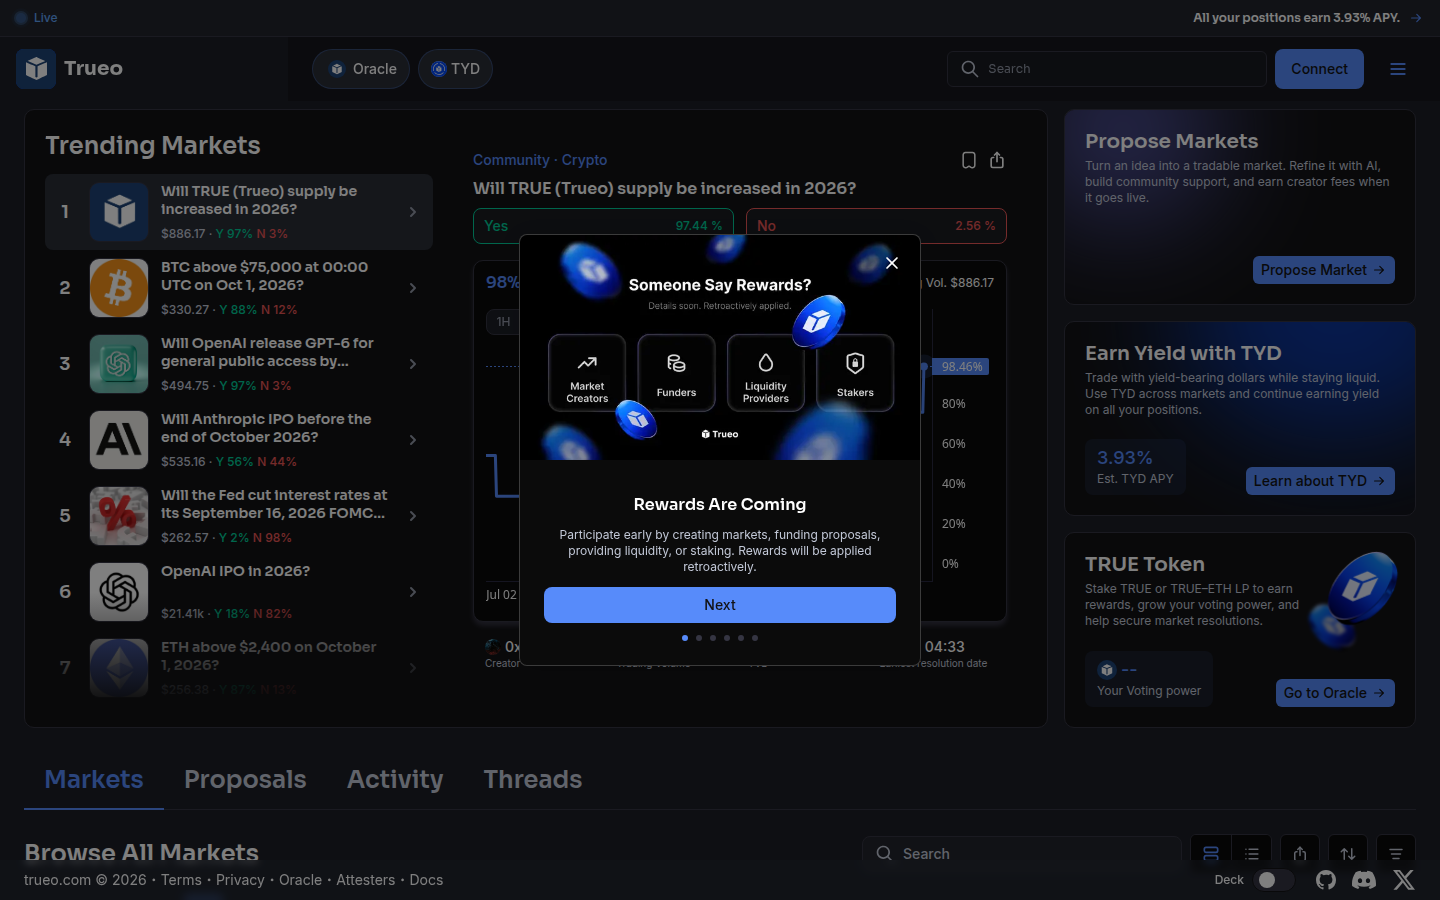The height and width of the screenshot is (900, 1440).
Task: Click the Bitcoin icon for BTC above $75,000
Action: point(119,288)
